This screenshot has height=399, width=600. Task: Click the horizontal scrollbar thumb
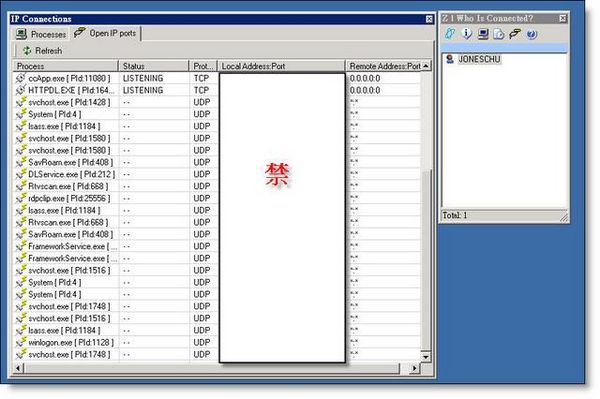pyautogui.click(x=212, y=368)
